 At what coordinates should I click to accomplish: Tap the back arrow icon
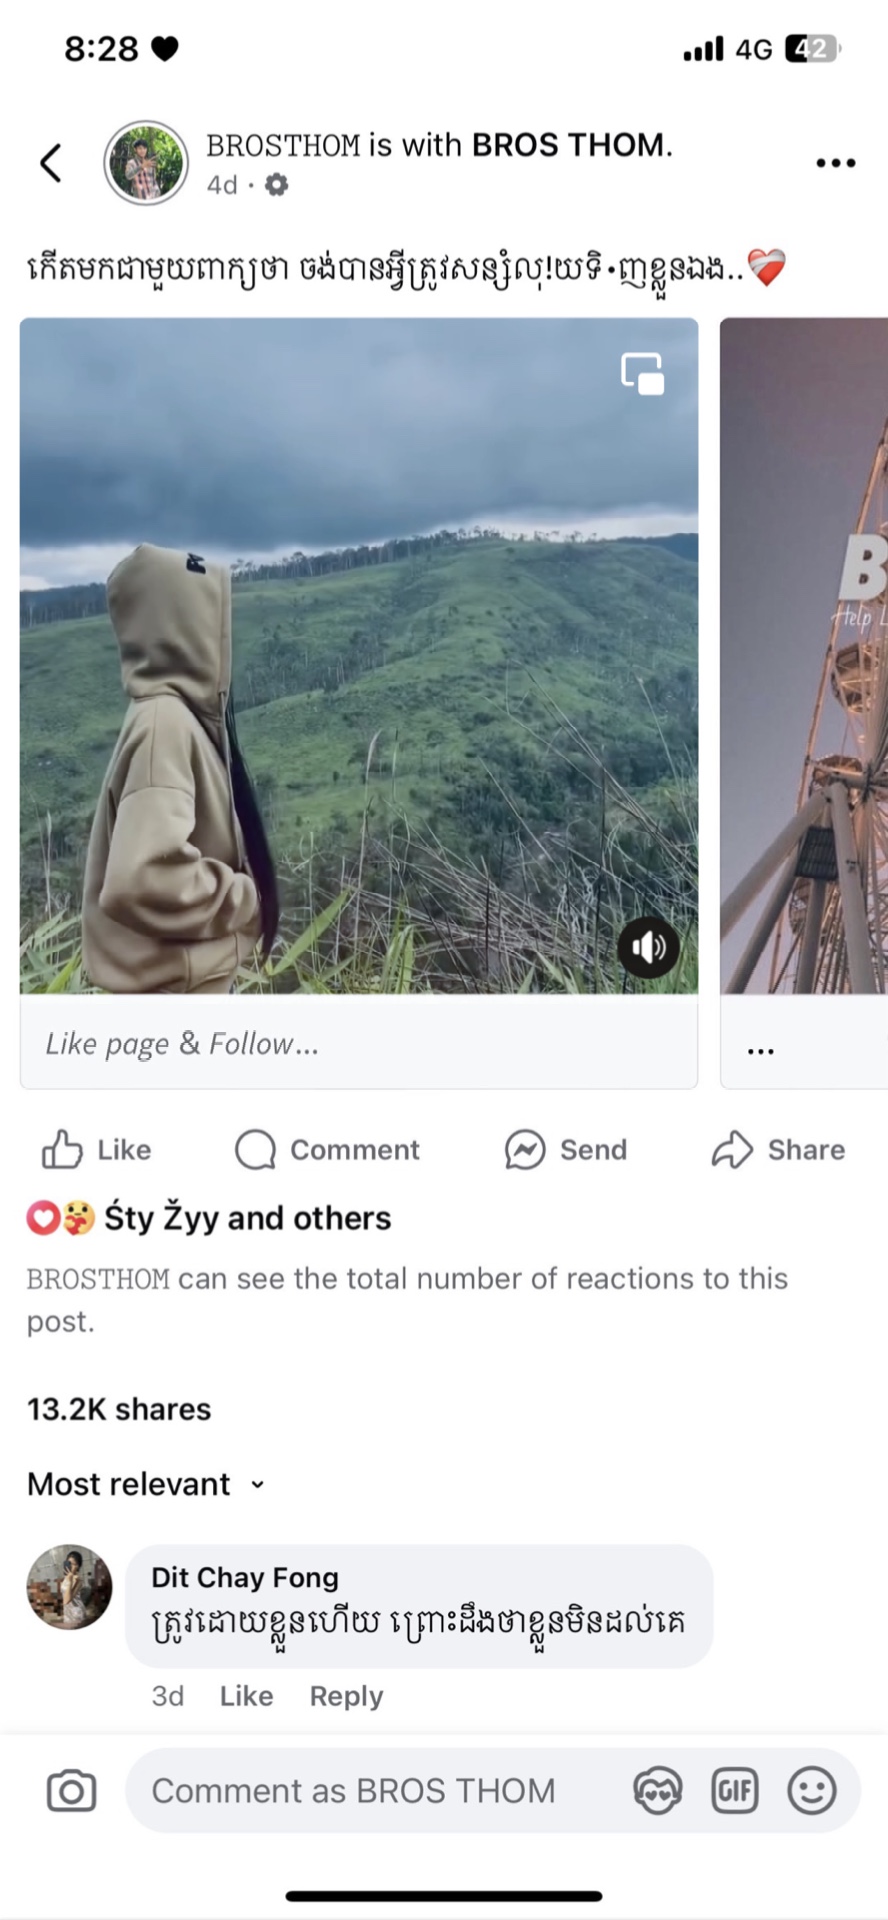[51, 163]
